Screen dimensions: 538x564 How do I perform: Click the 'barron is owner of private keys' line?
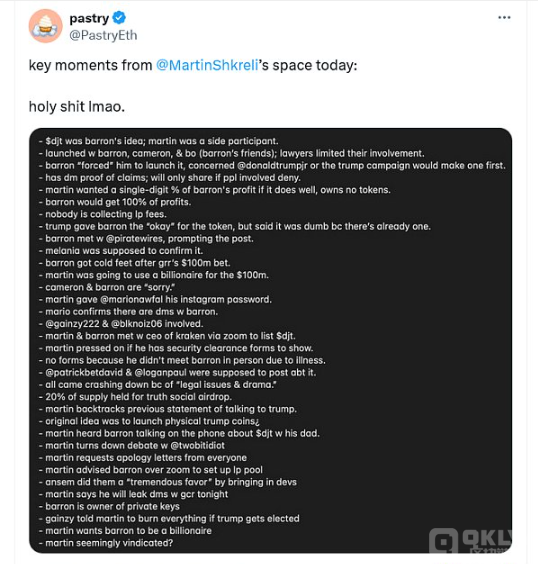point(109,506)
